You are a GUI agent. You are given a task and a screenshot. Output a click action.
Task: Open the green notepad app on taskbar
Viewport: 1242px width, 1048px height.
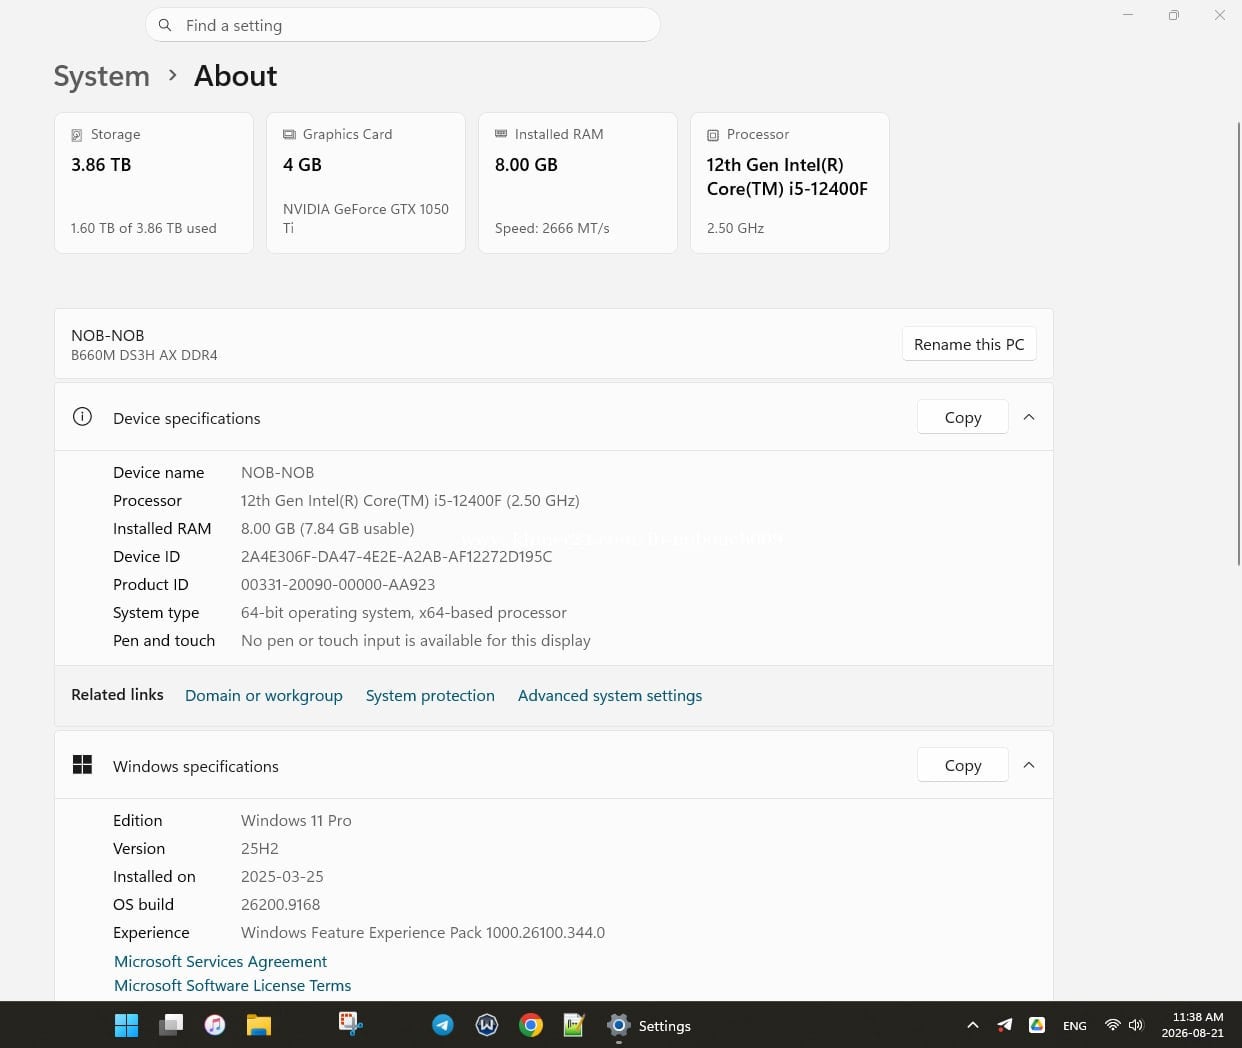(x=574, y=1025)
